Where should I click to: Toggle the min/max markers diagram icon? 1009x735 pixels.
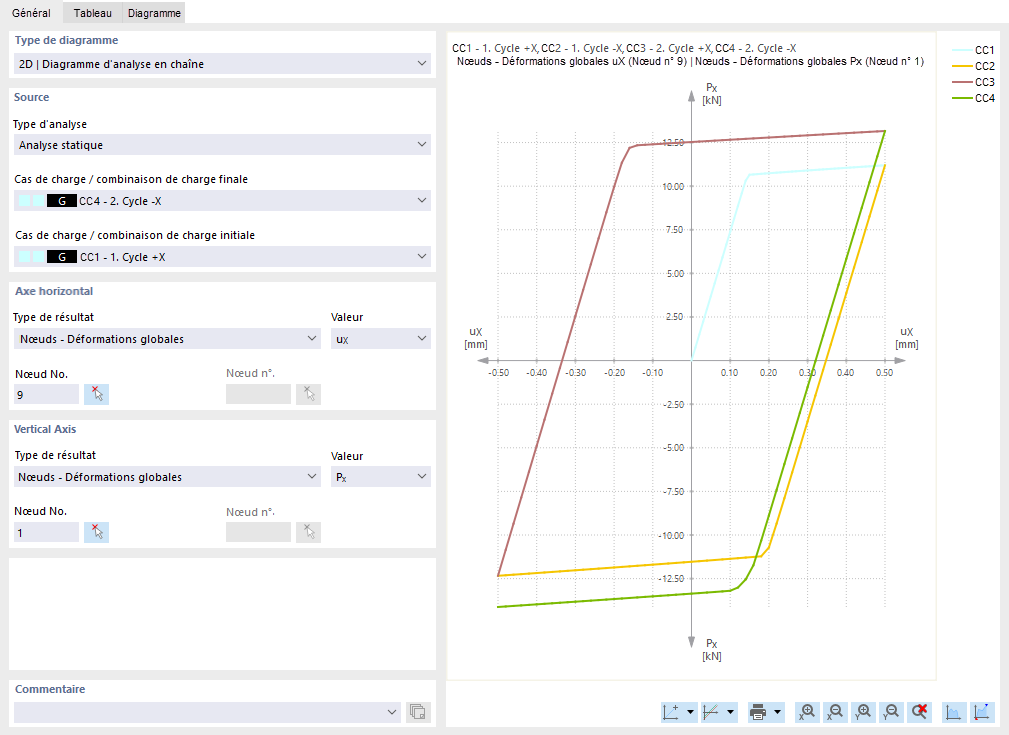tap(981, 712)
